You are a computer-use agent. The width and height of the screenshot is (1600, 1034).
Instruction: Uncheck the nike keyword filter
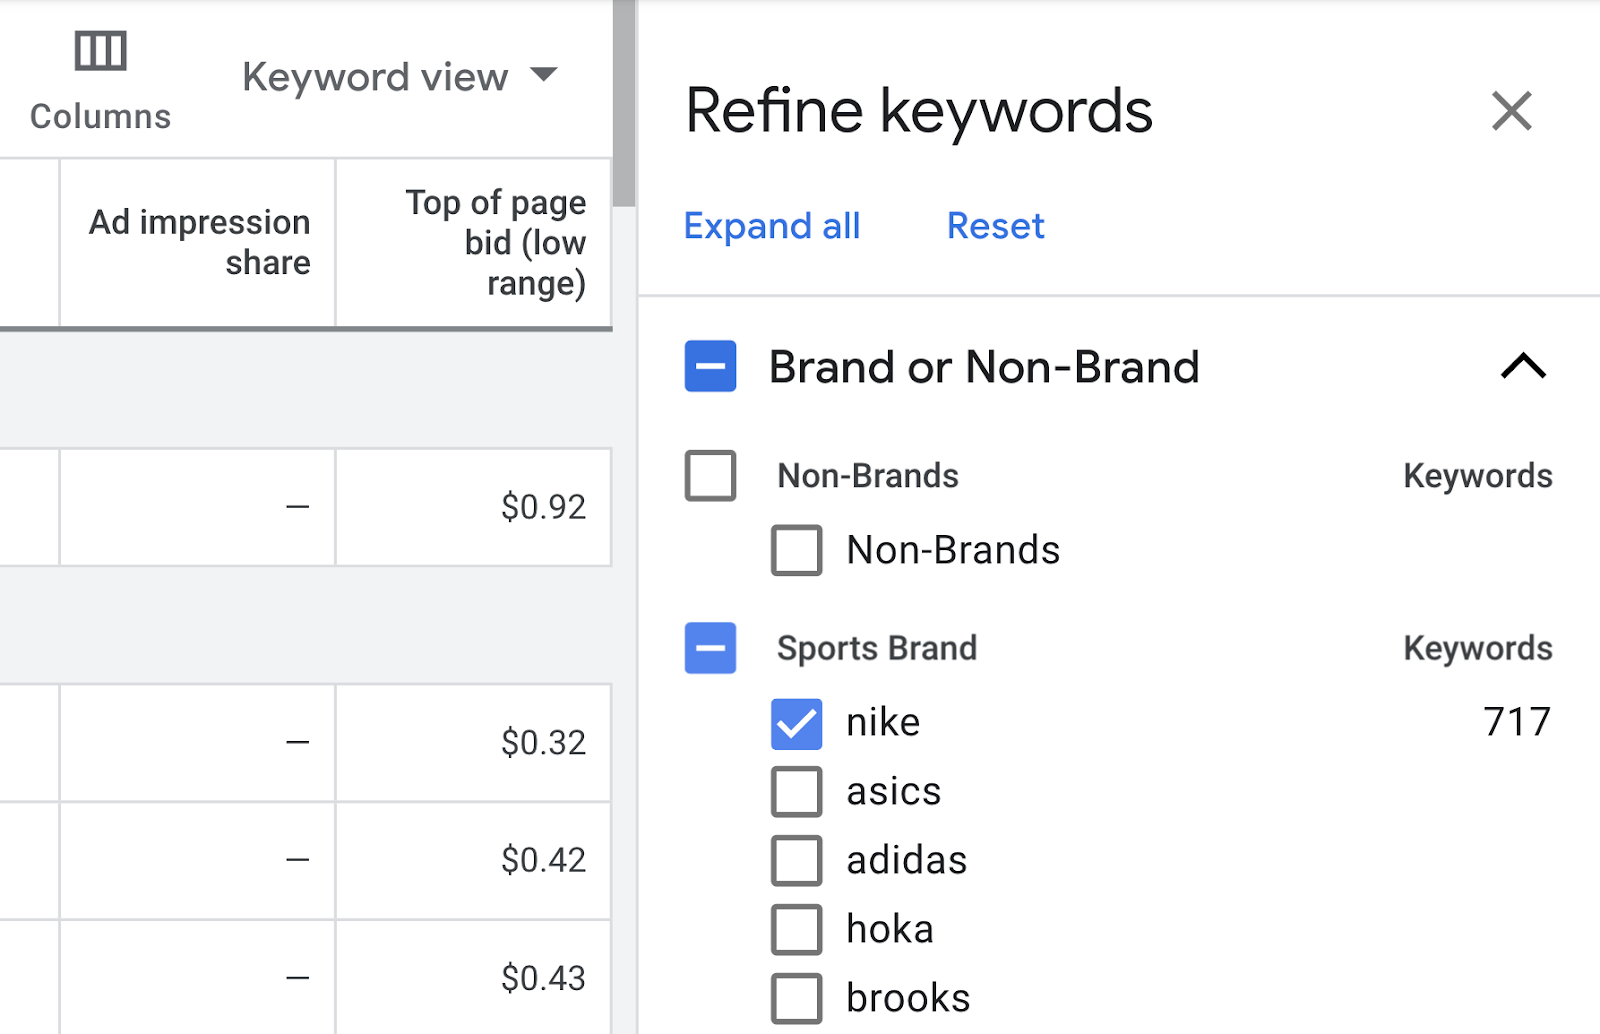pyautogui.click(x=796, y=722)
